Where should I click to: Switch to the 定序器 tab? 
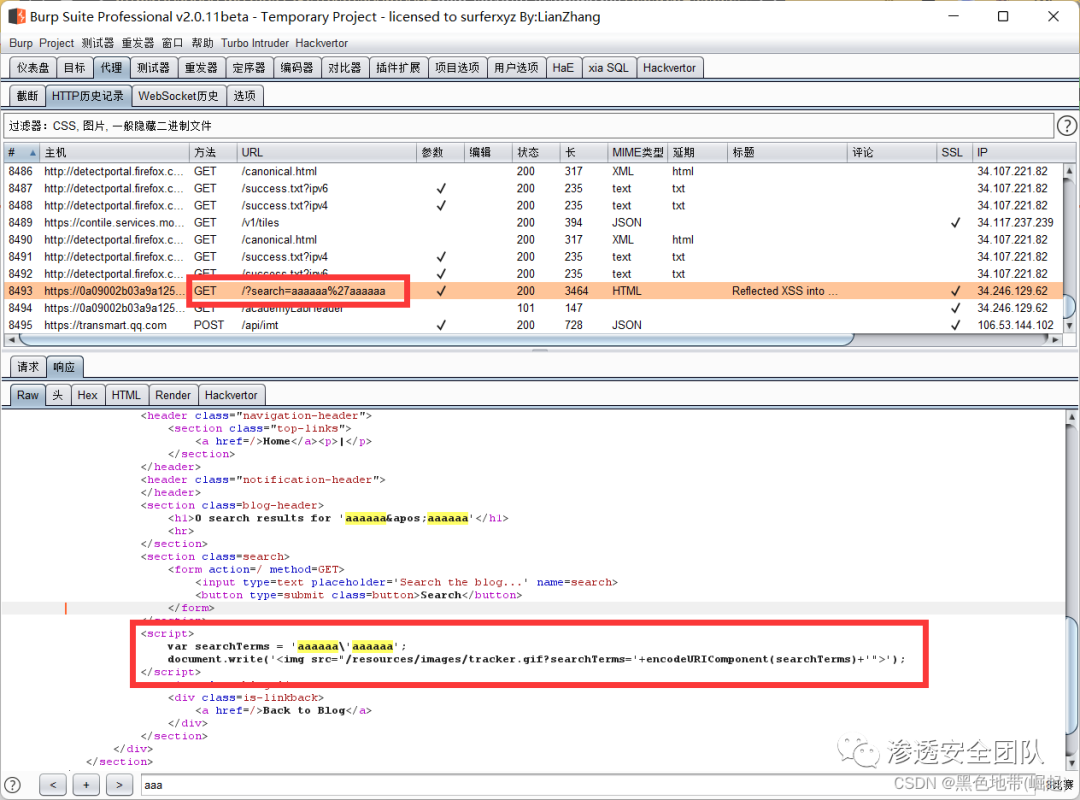coord(249,68)
